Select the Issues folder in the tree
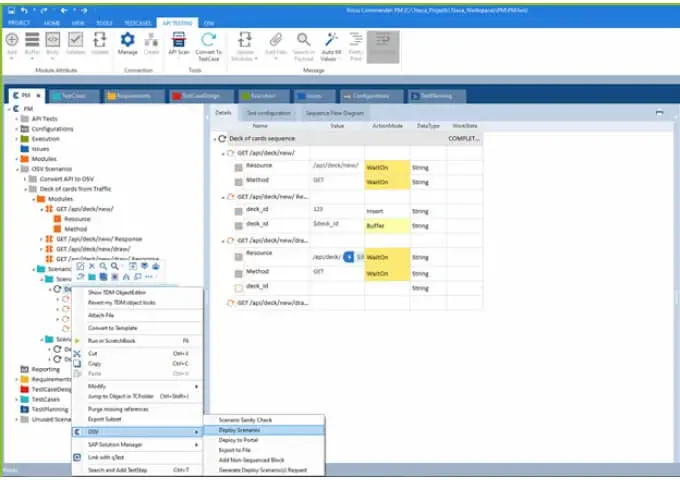 click(x=39, y=149)
